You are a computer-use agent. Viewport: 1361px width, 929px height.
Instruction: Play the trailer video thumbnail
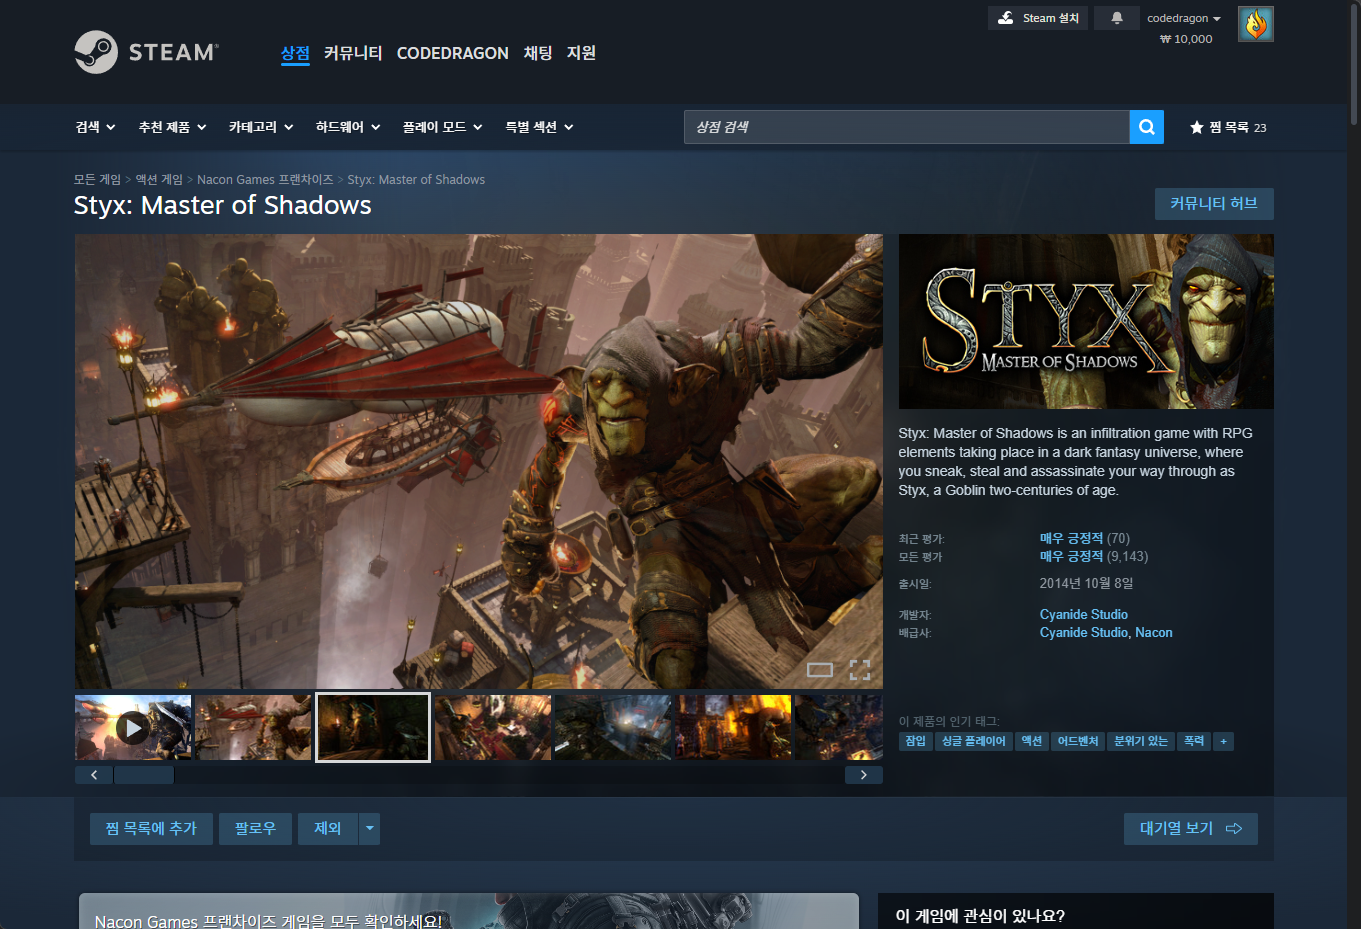[133, 728]
